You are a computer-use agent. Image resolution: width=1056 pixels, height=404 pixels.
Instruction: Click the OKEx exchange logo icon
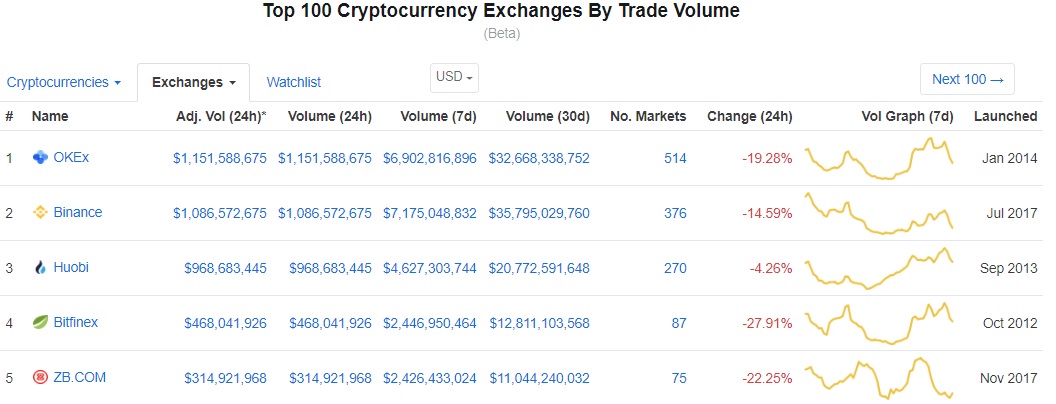point(41,157)
